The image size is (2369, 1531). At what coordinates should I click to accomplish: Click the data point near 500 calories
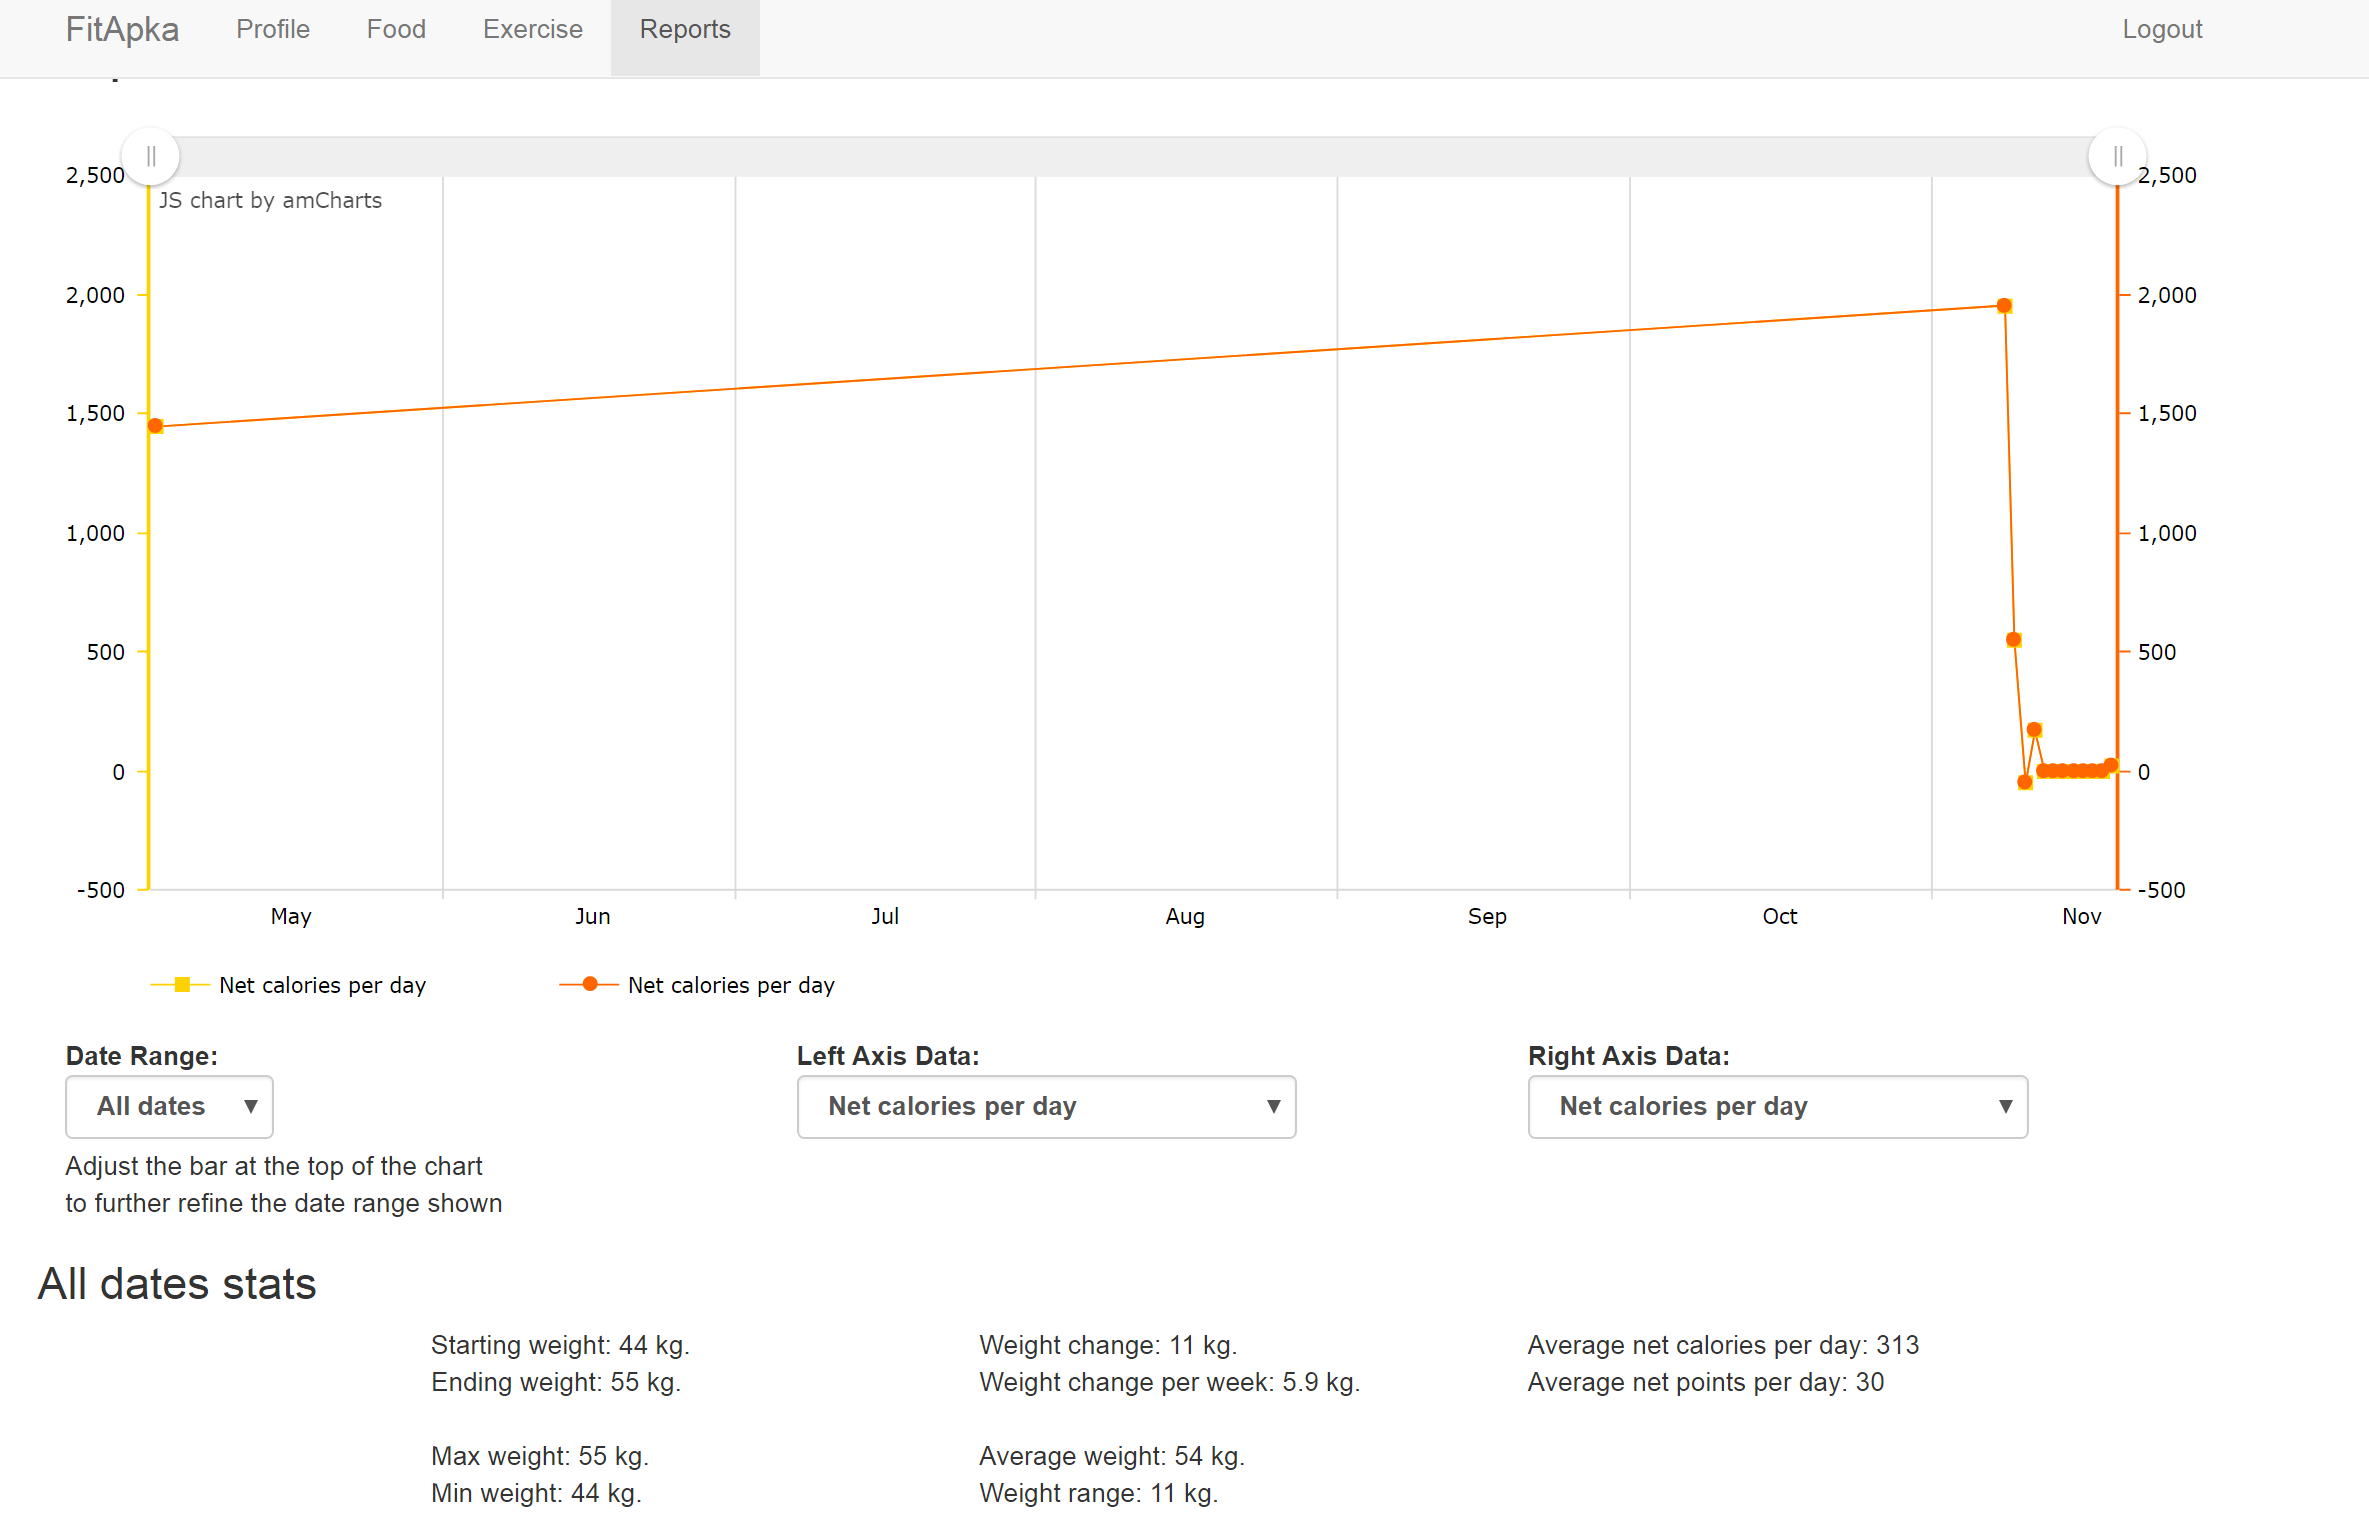tap(2014, 640)
